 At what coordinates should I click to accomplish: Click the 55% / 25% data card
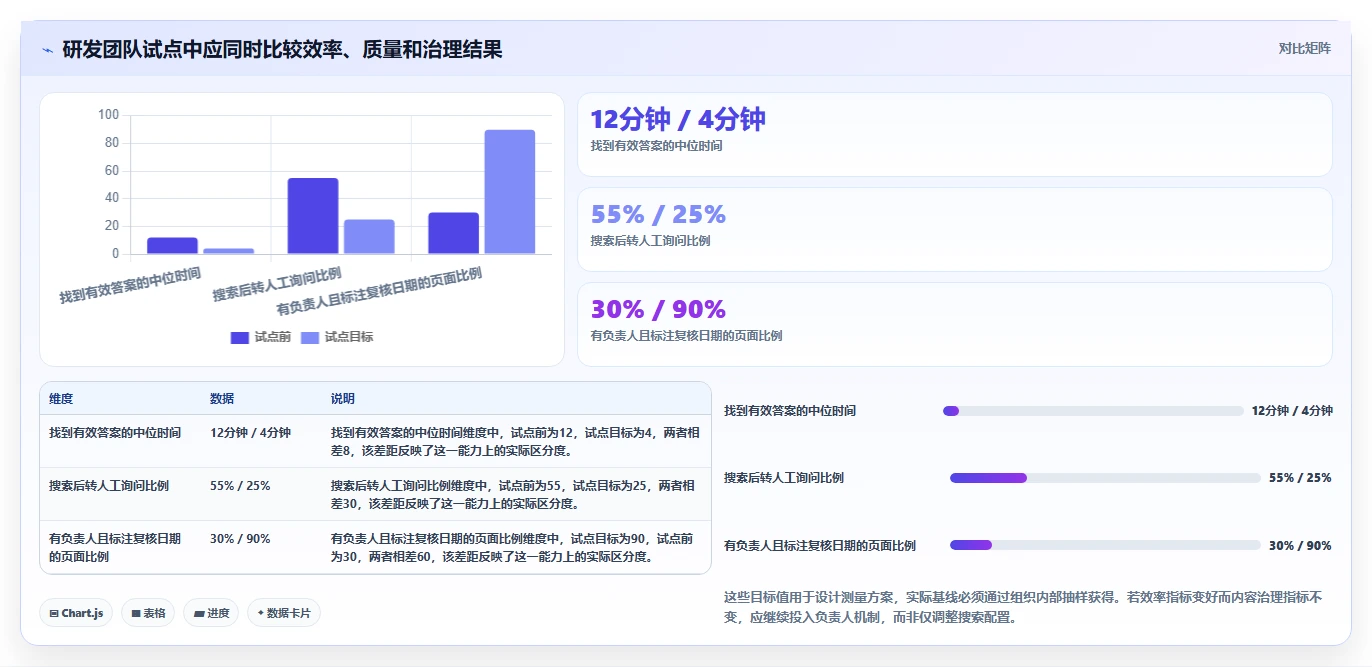pos(955,229)
